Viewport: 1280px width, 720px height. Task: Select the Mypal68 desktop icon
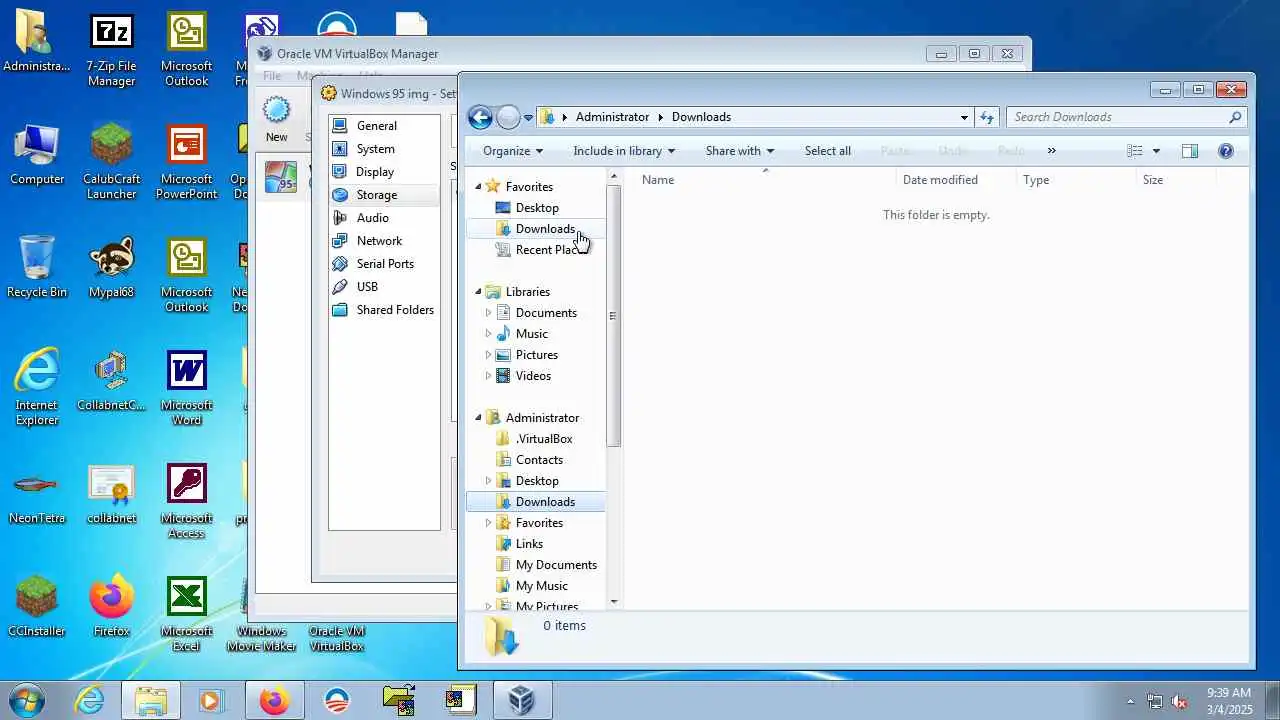[x=111, y=268]
